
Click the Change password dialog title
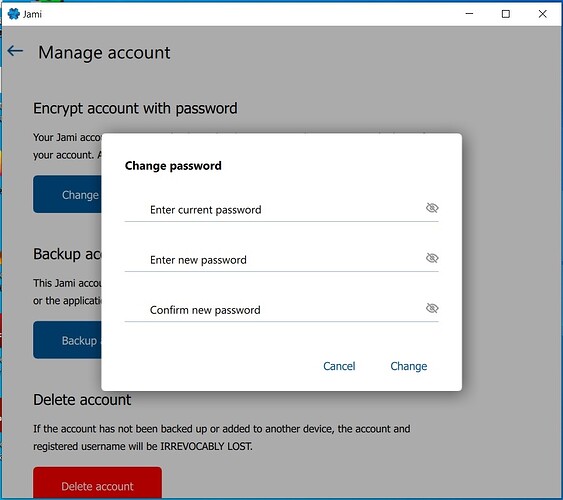pyautogui.click(x=173, y=166)
